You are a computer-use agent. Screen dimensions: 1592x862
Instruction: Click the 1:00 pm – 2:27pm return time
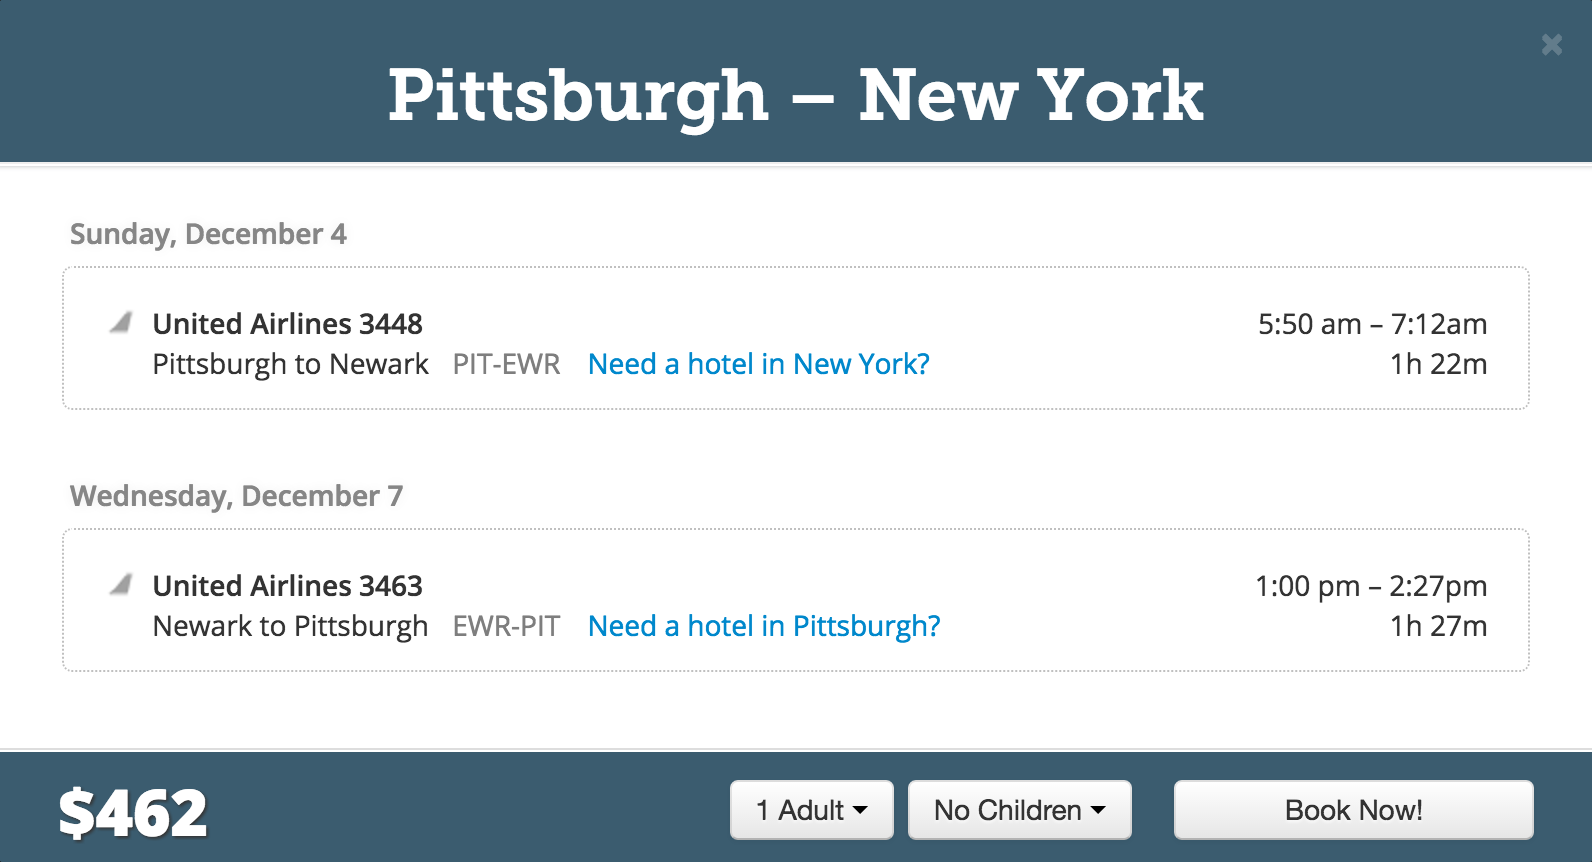pyautogui.click(x=1371, y=586)
